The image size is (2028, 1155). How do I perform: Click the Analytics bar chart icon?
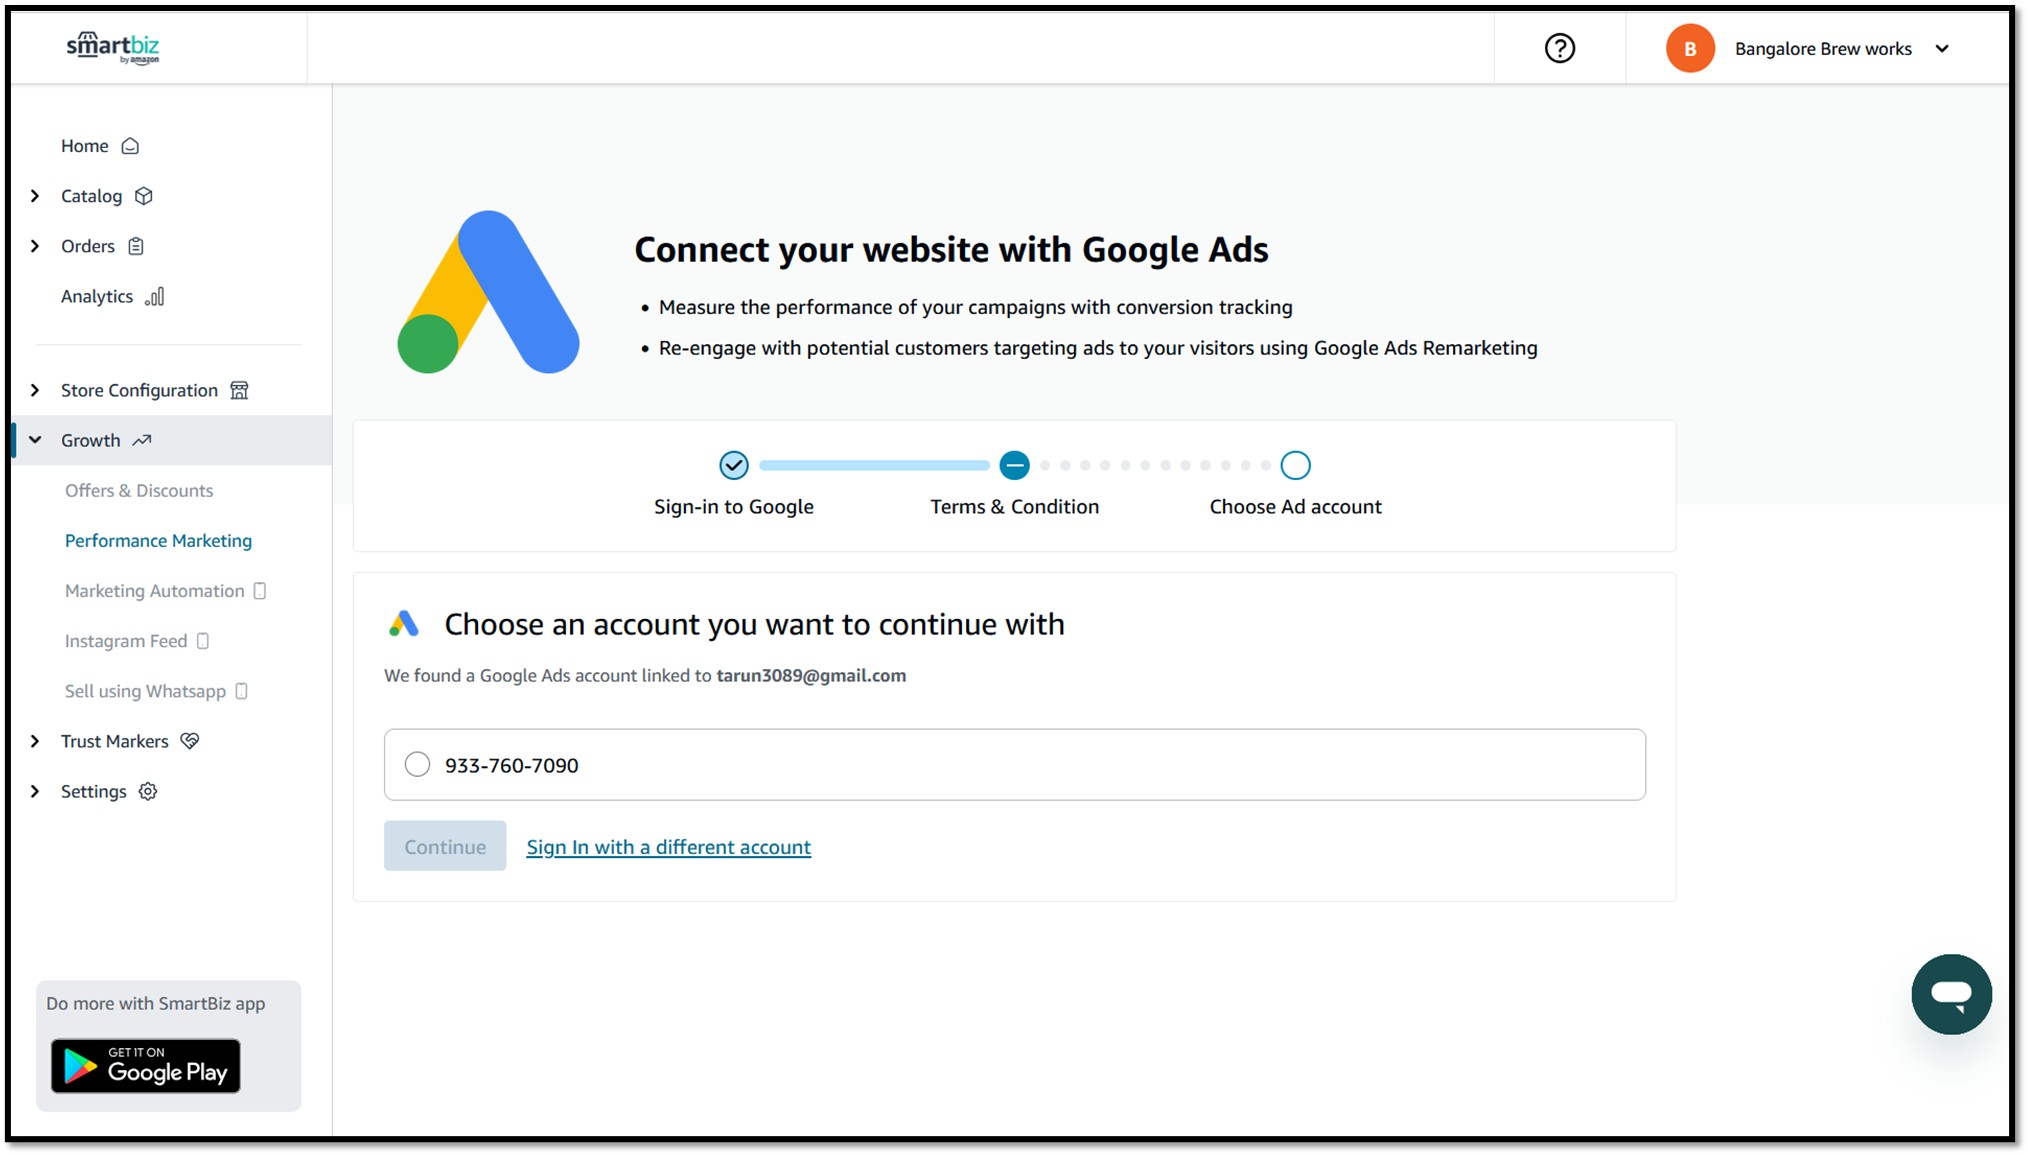tap(154, 296)
